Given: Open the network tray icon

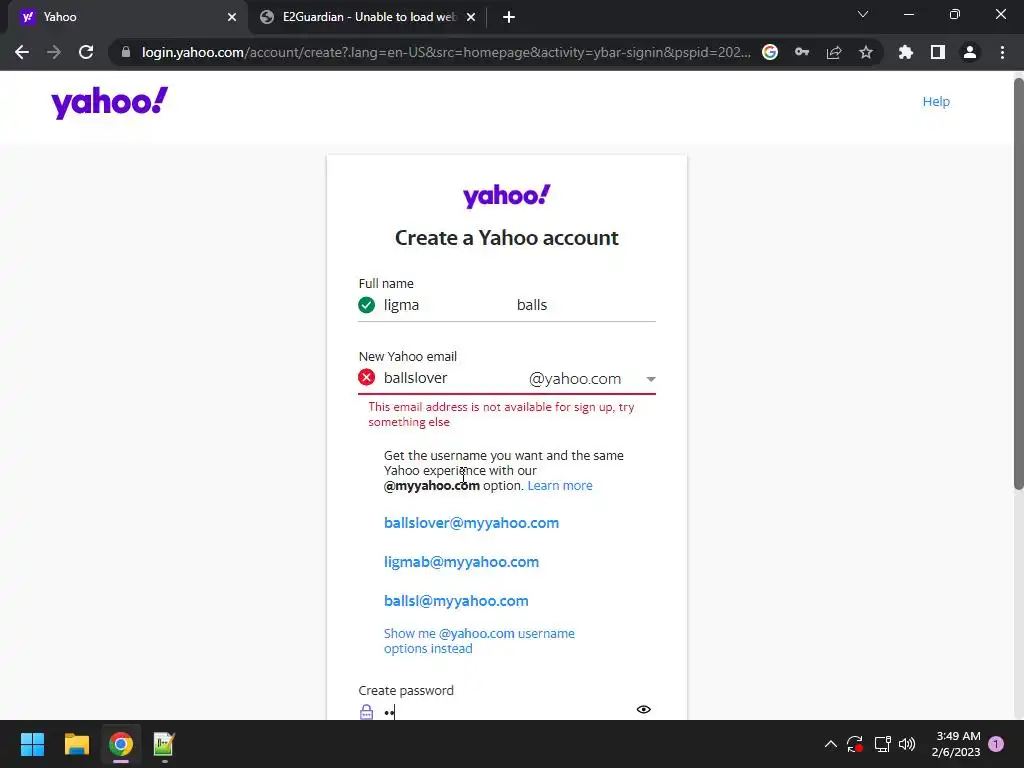Looking at the screenshot, I should click(x=882, y=744).
